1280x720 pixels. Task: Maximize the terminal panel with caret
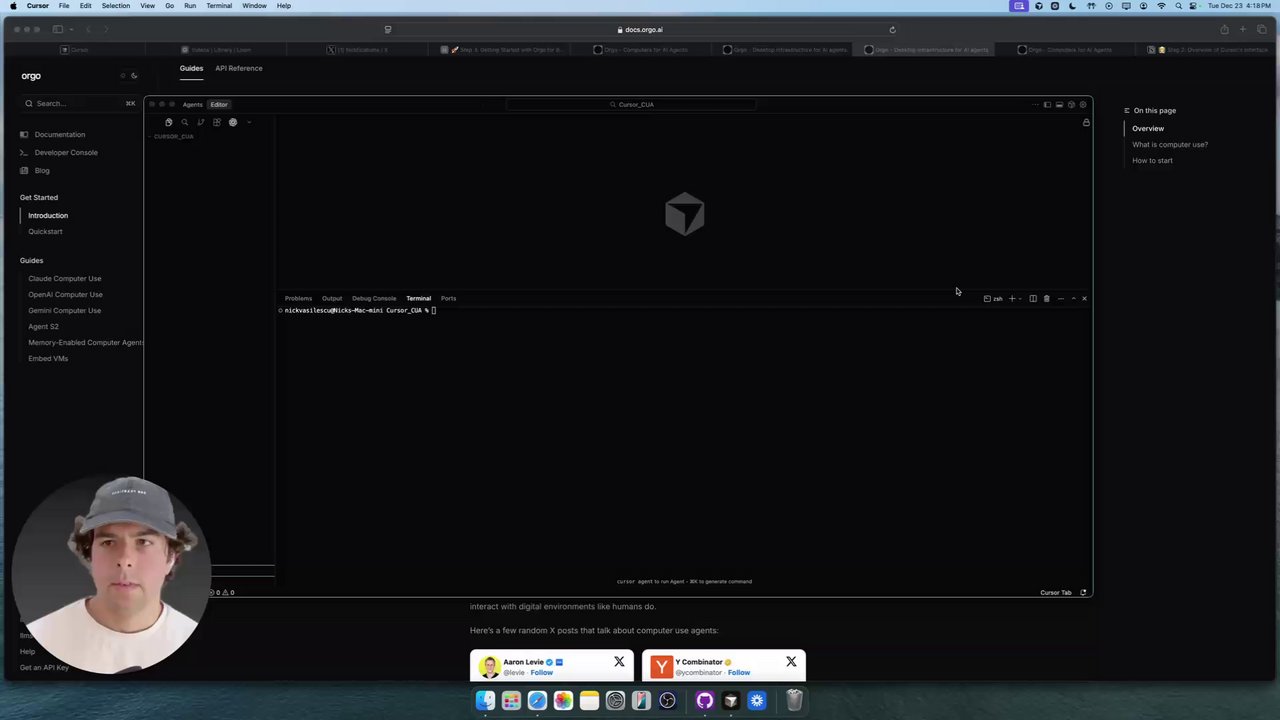coord(1074,298)
